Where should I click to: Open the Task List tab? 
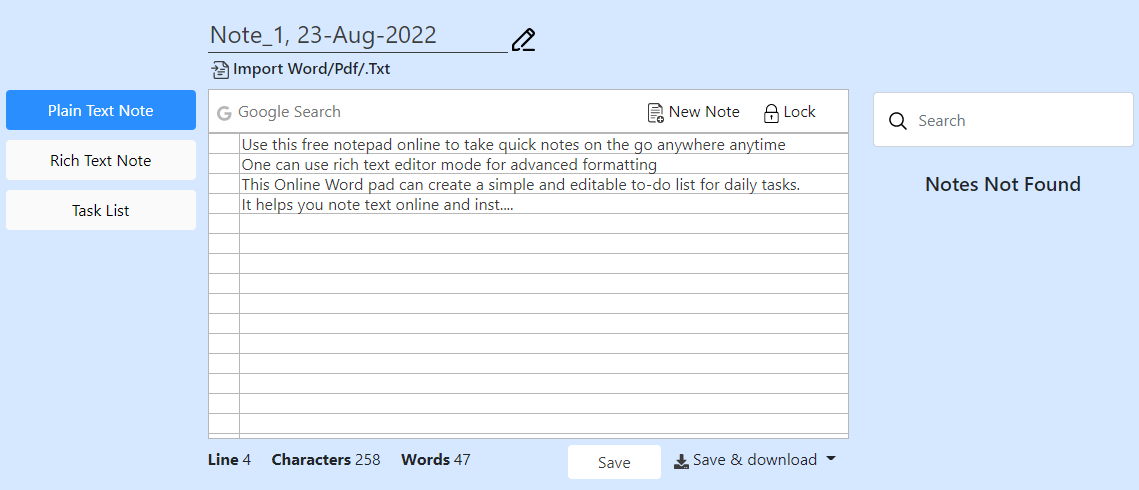pyautogui.click(x=101, y=211)
